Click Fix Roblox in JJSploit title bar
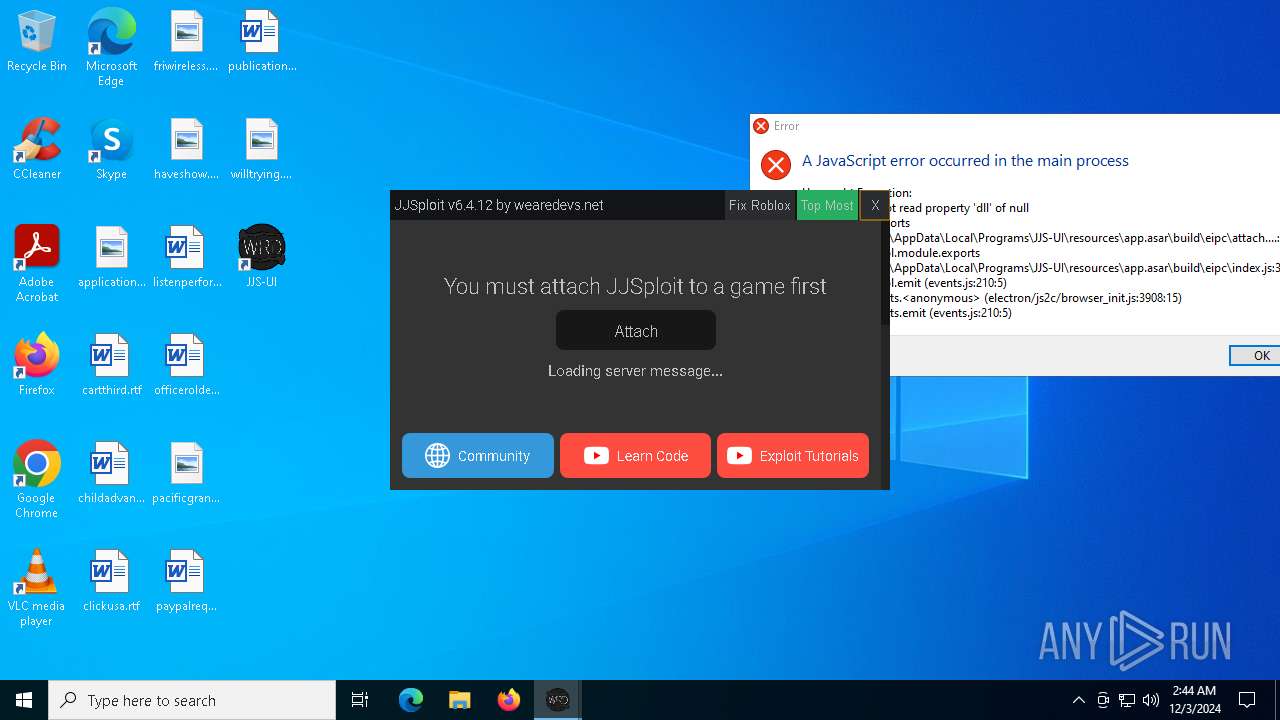This screenshot has width=1280, height=720. click(759, 205)
